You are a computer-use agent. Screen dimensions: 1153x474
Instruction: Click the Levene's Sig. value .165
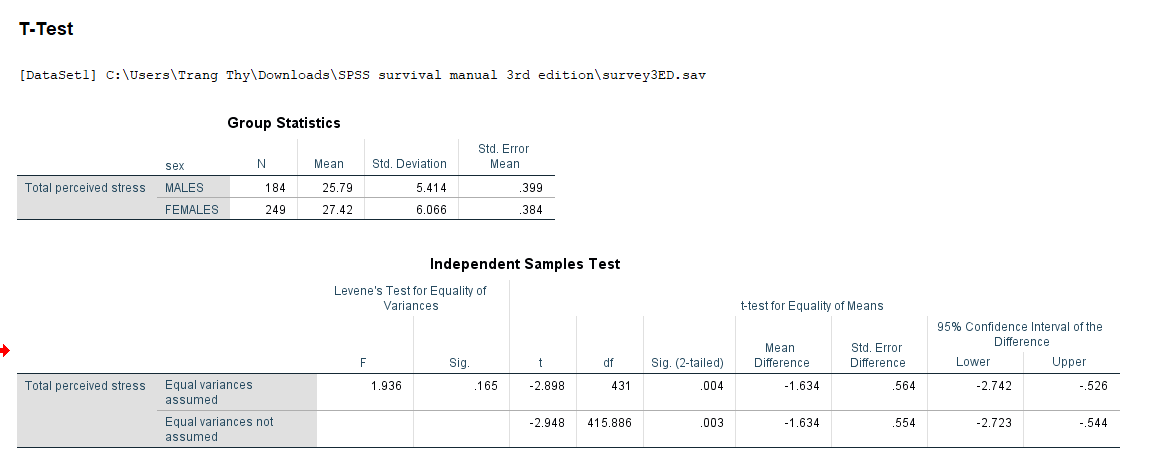click(483, 385)
